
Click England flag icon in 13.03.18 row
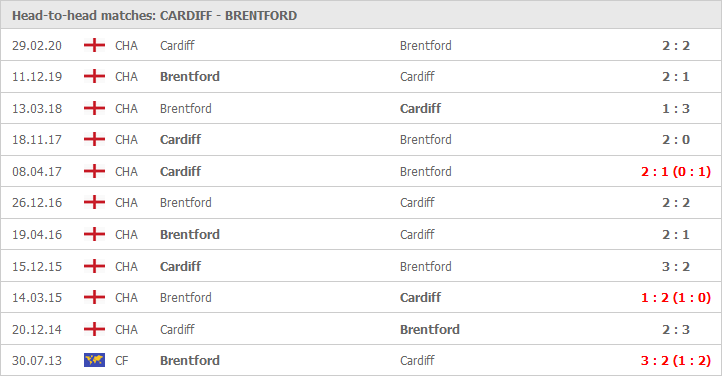click(94, 108)
